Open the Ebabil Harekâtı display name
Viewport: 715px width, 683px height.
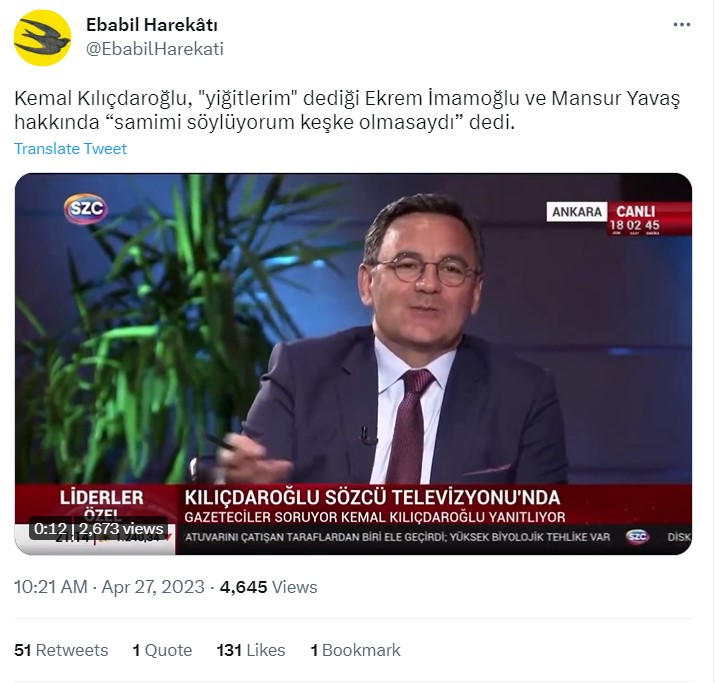[152, 25]
